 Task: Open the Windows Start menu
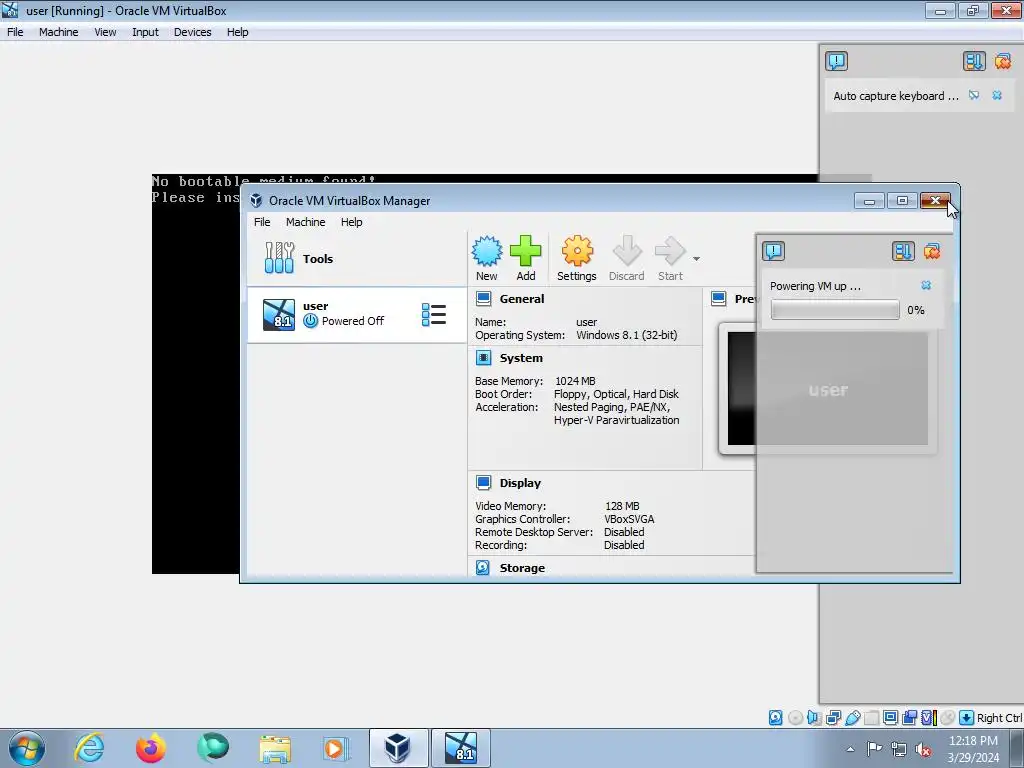coord(27,748)
